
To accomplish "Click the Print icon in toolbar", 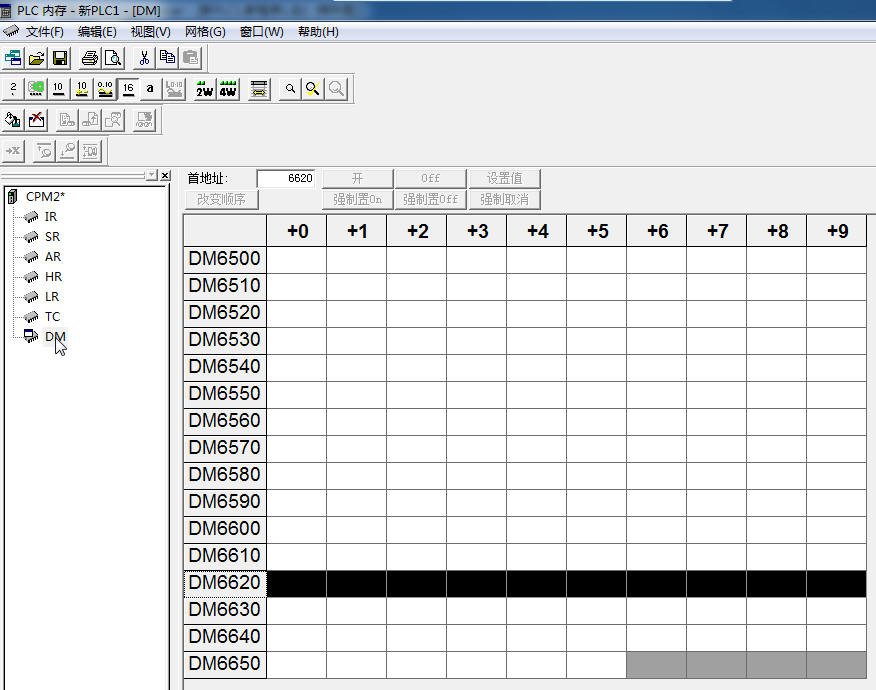I will point(90,58).
